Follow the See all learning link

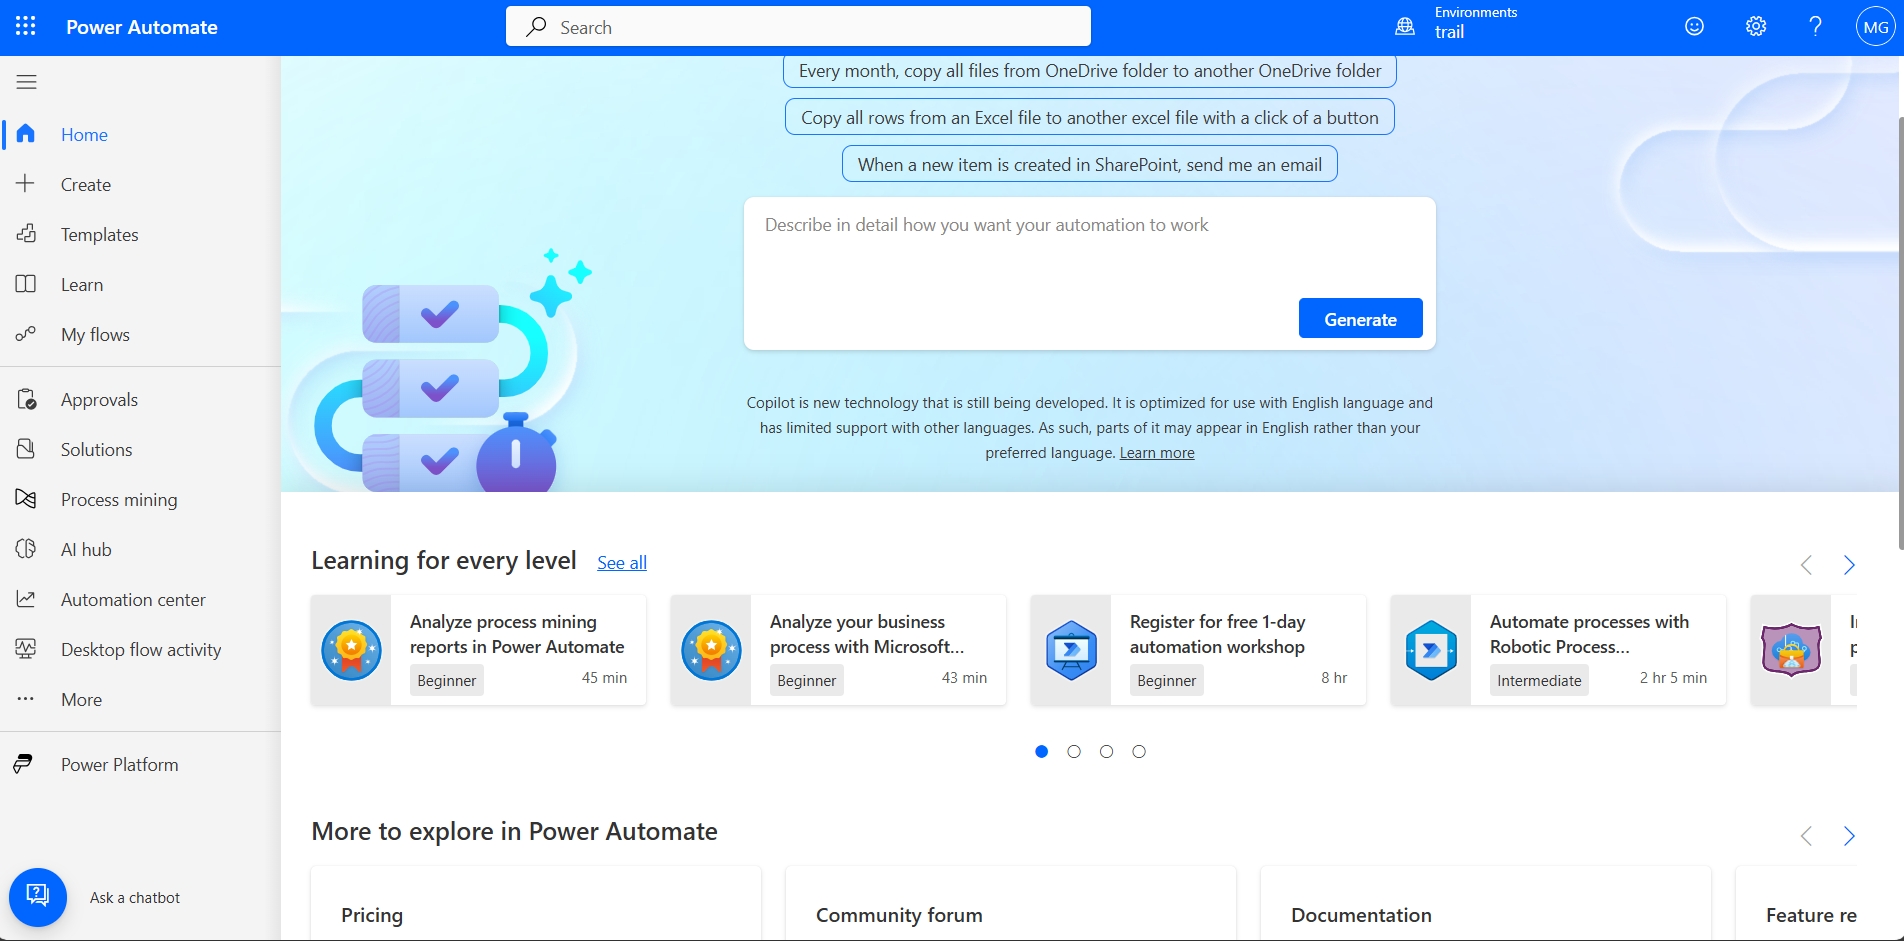coord(621,563)
